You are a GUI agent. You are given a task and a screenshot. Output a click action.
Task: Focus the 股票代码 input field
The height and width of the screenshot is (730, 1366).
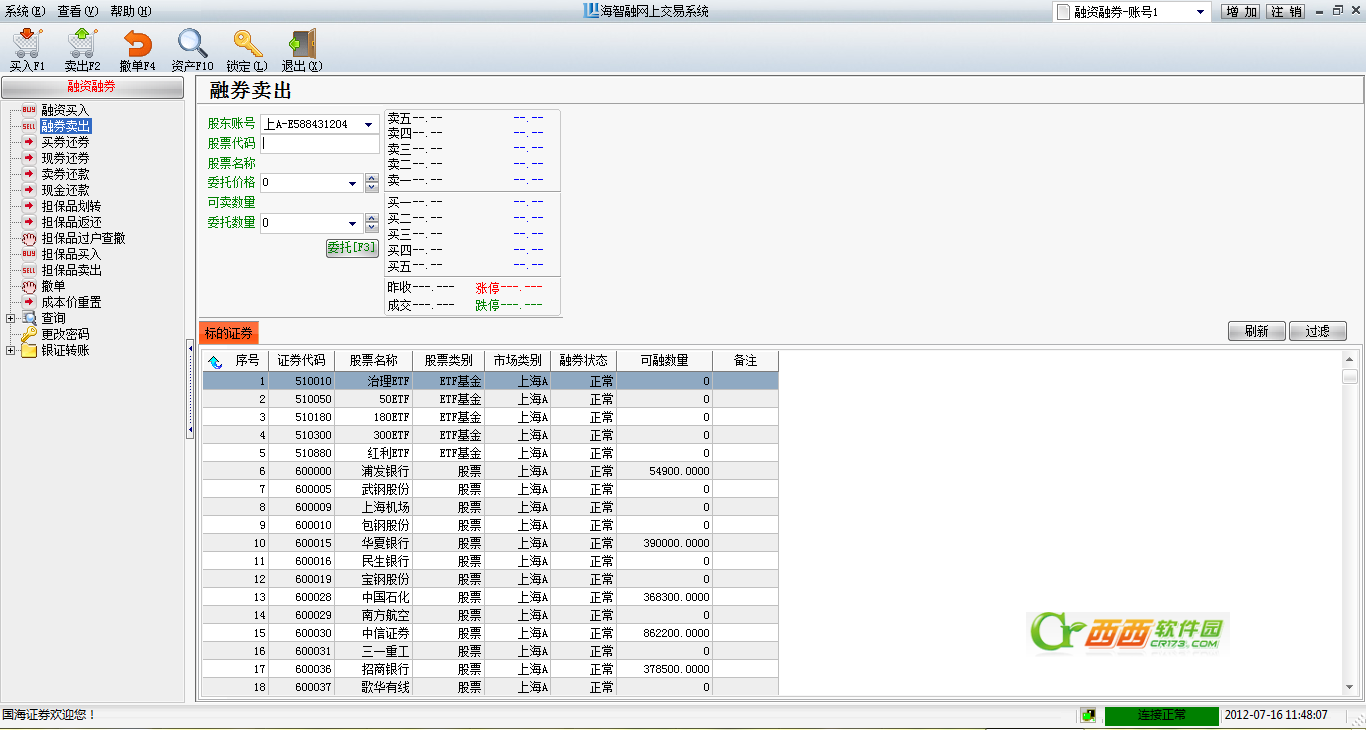pos(320,144)
